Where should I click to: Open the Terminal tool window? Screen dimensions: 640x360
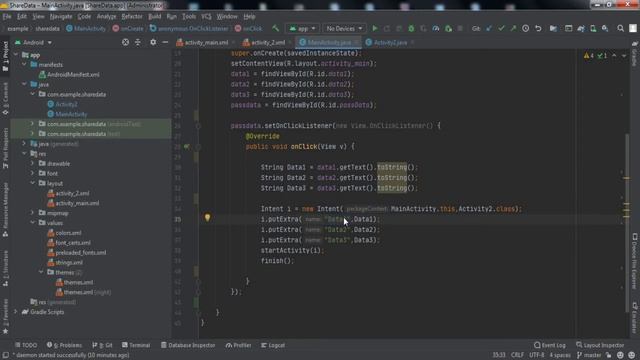(x=136, y=345)
